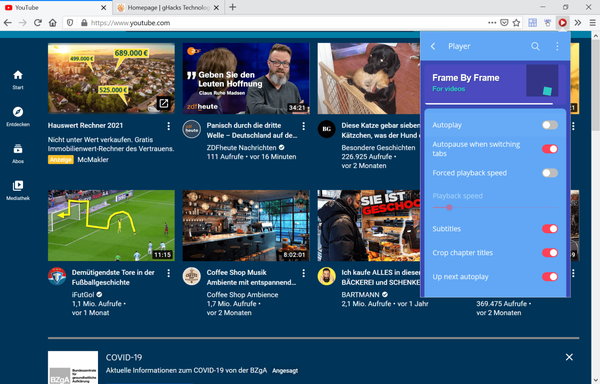Click the browser back arrow
600x384 pixels.
pyautogui.click(x=8, y=23)
